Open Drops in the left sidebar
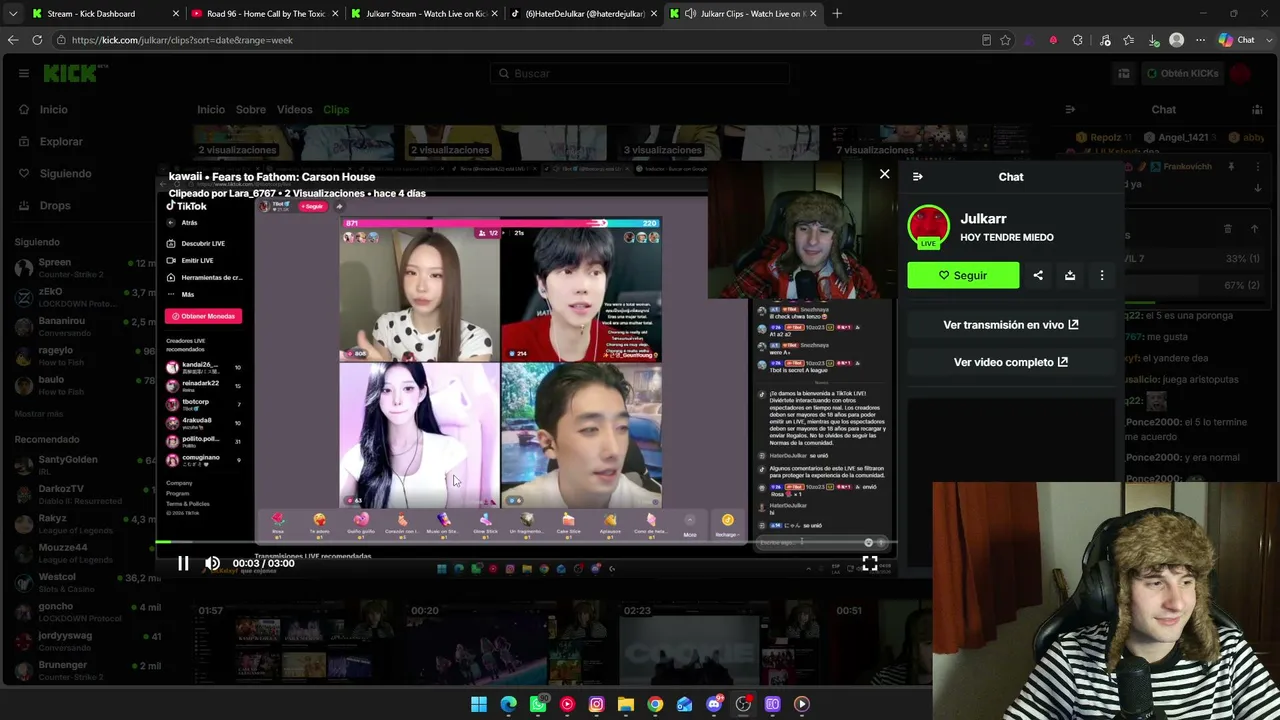The image size is (1280, 720). (55, 205)
